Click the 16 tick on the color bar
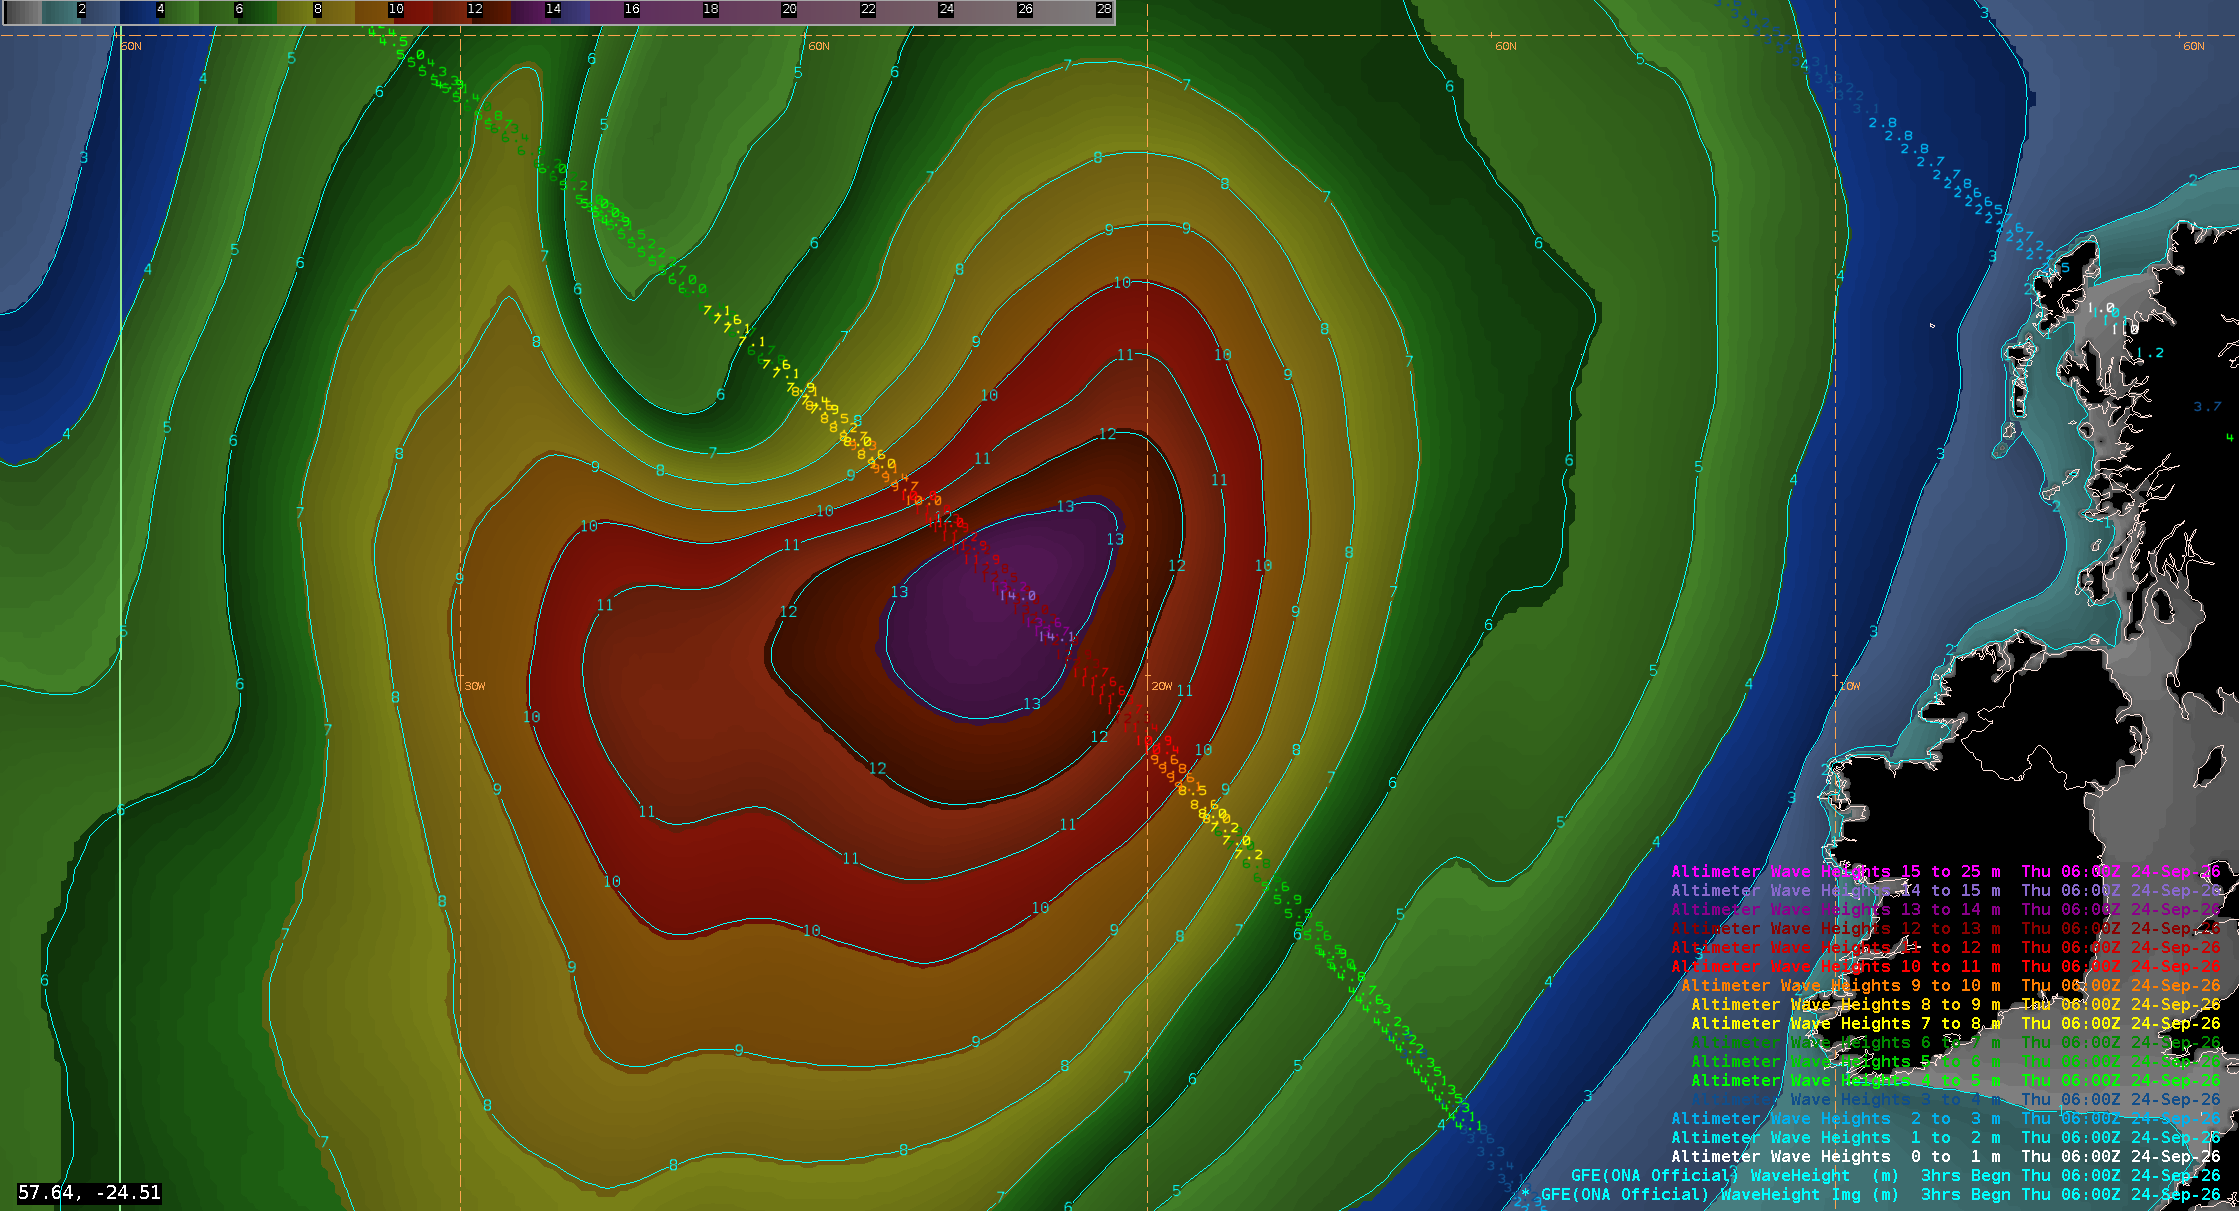The image size is (2239, 1211). coord(632,9)
